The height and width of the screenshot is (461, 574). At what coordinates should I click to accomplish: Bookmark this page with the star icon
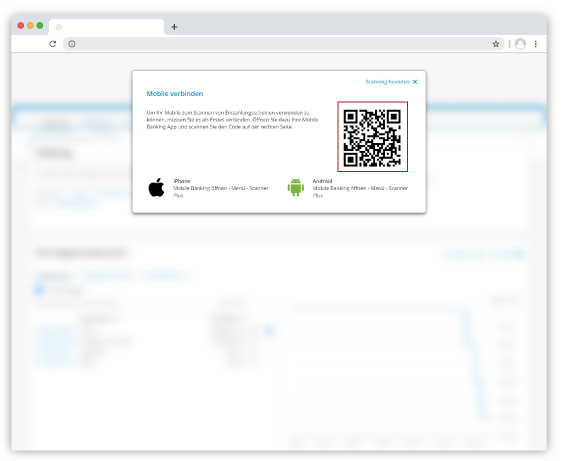(x=496, y=44)
